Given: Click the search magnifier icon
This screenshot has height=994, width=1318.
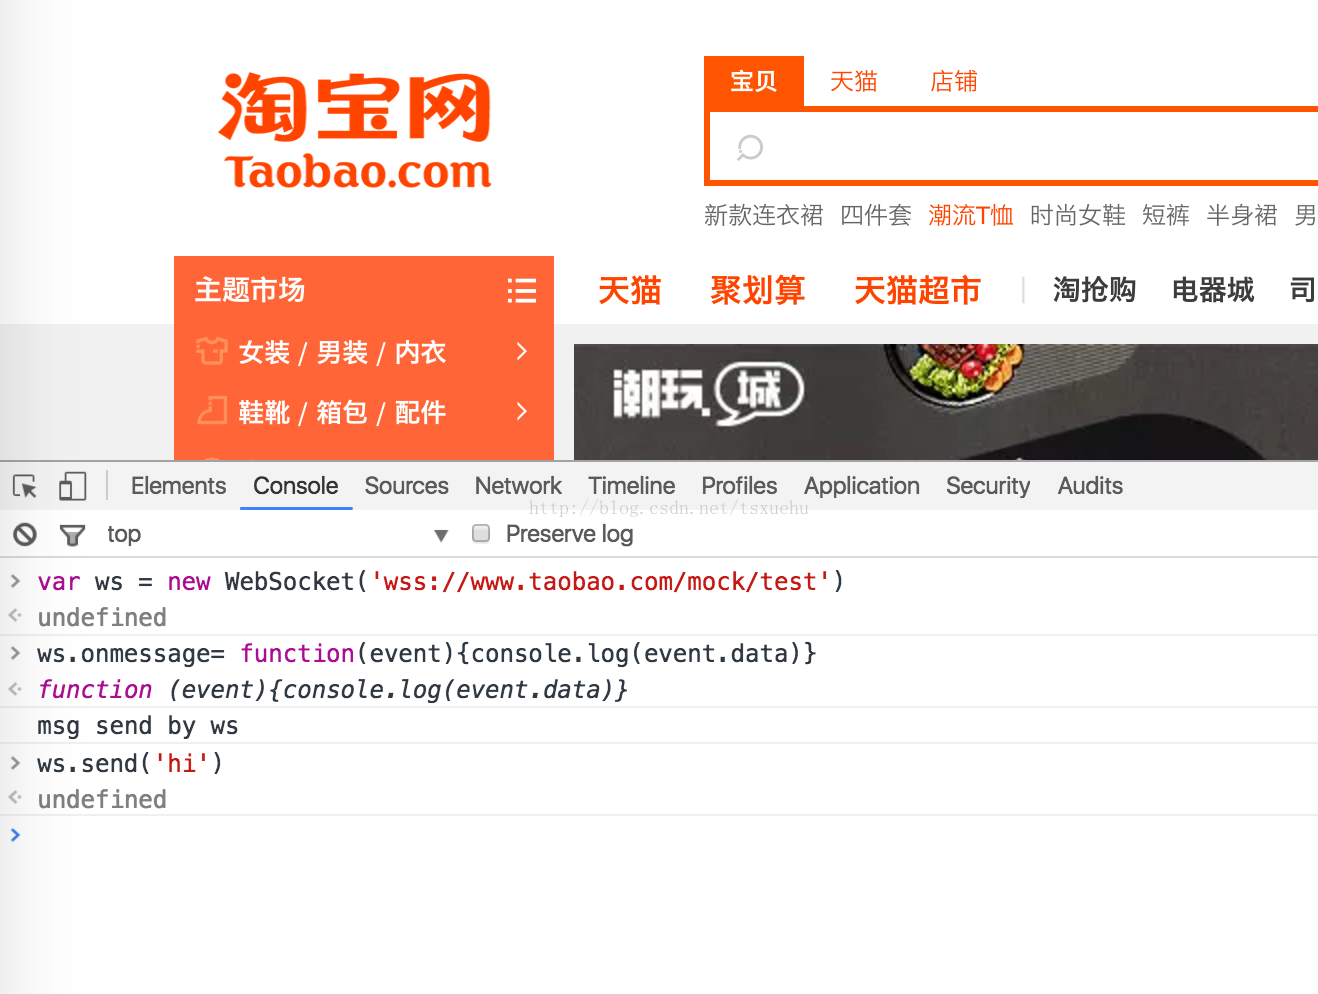Looking at the screenshot, I should 750,148.
